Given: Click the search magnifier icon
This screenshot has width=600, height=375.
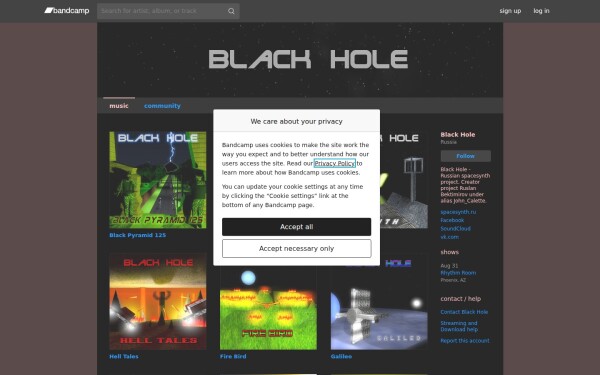Looking at the screenshot, I should click(231, 11).
